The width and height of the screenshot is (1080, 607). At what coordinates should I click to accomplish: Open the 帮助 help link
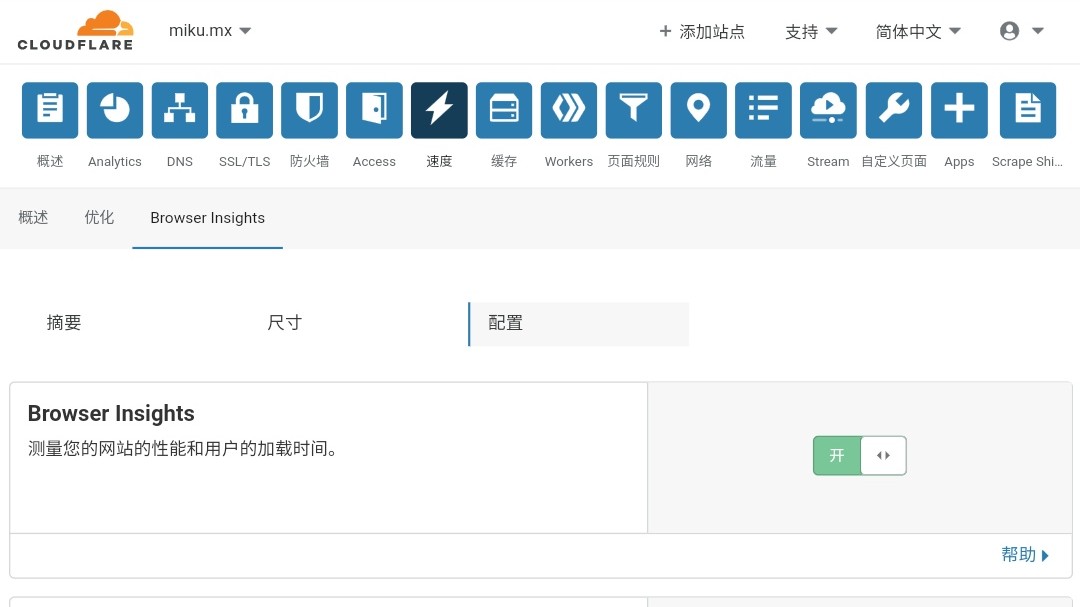1025,555
